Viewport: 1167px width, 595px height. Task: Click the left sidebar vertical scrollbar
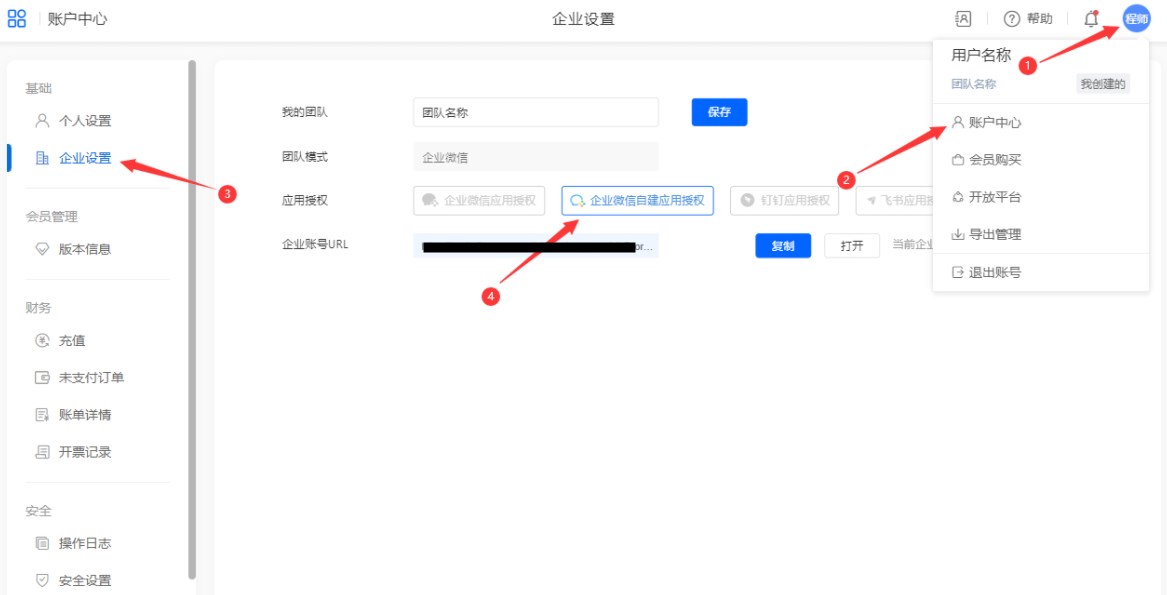[x=192, y=320]
